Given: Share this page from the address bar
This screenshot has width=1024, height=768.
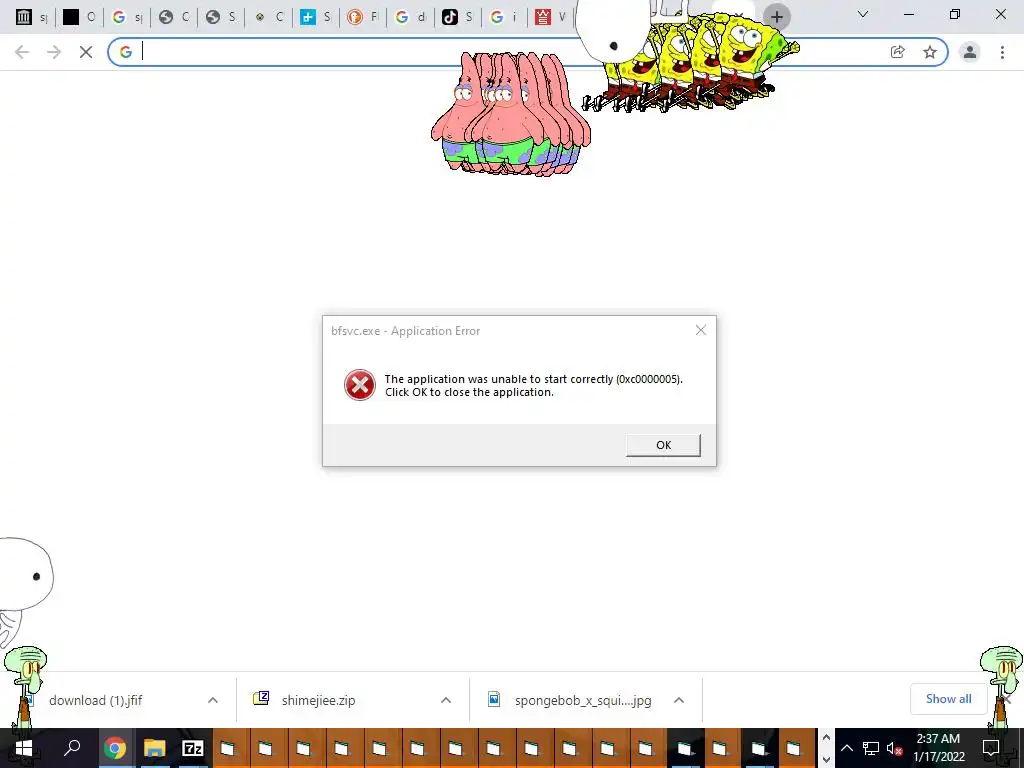Looking at the screenshot, I should tap(898, 52).
